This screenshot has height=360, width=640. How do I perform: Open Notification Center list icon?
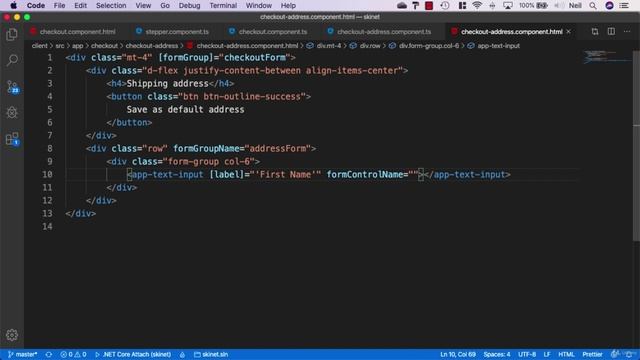(x=624, y=6)
